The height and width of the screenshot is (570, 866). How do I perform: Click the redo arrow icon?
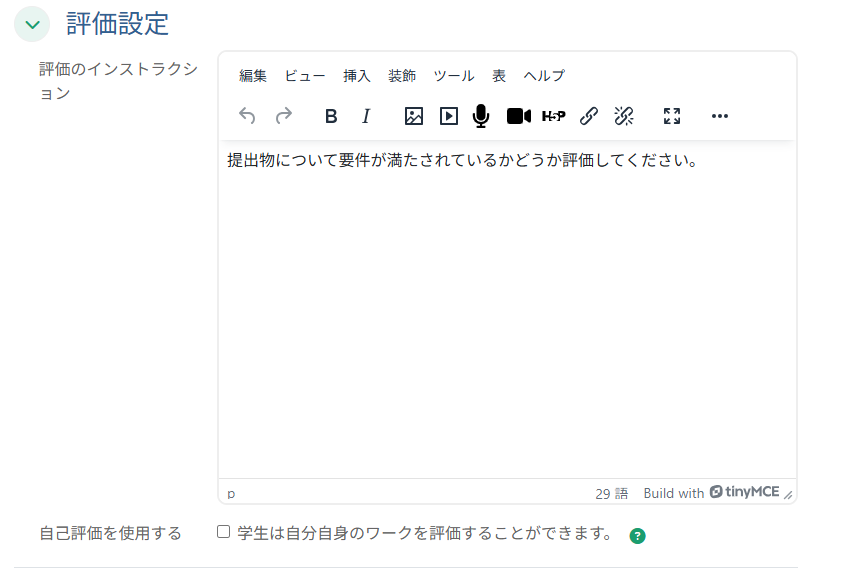284,116
